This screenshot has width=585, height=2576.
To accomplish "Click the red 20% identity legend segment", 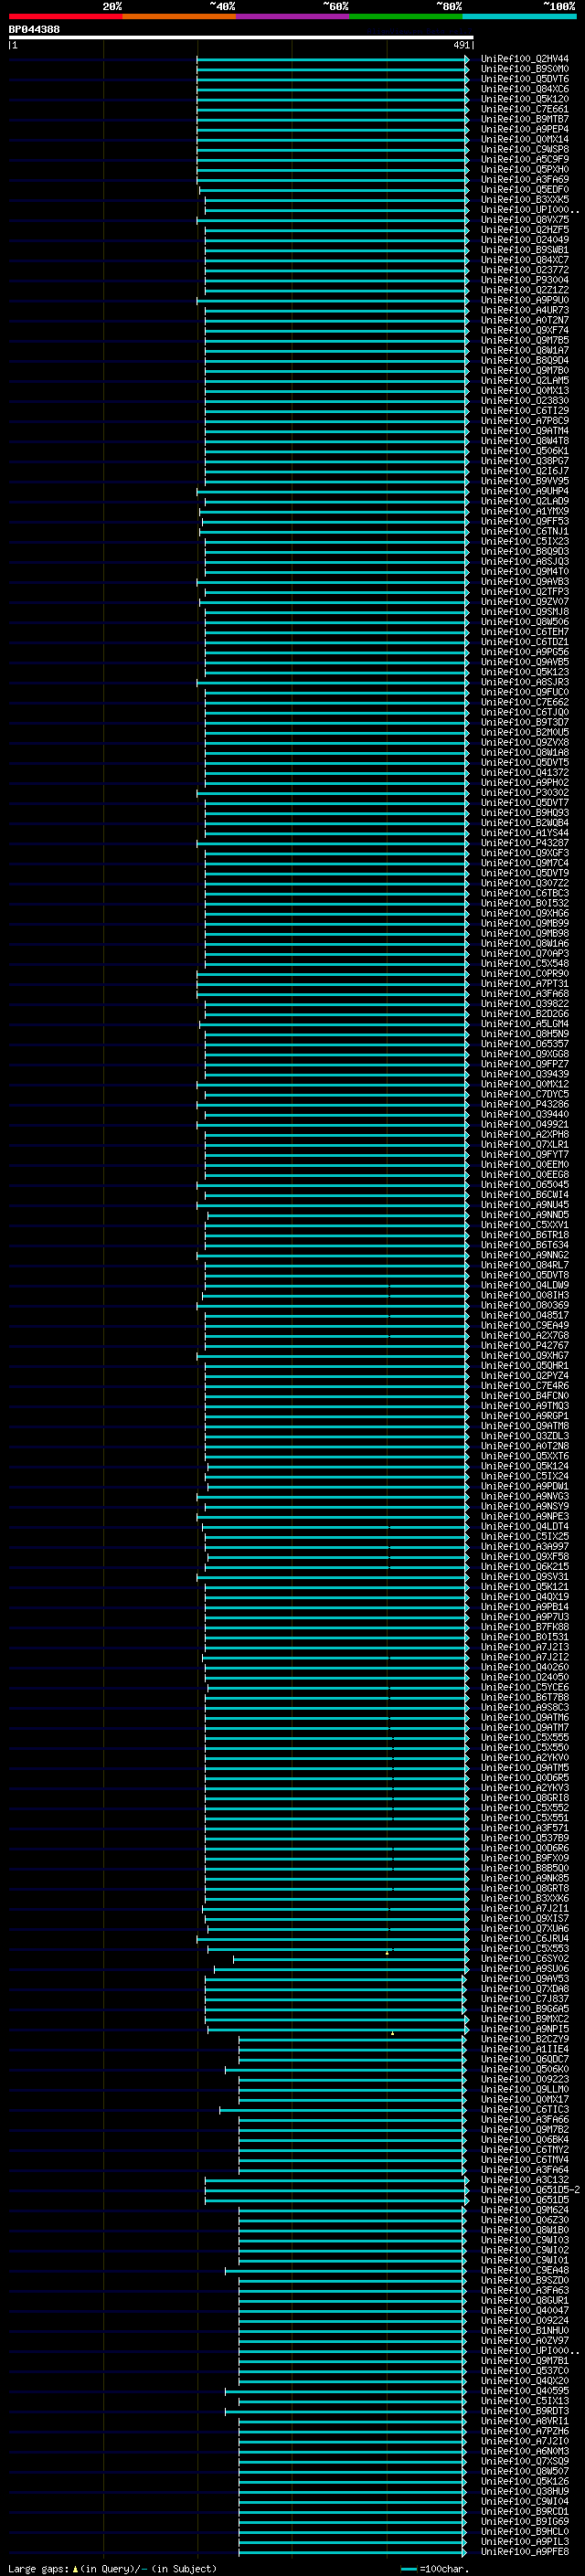I will click(65, 16).
